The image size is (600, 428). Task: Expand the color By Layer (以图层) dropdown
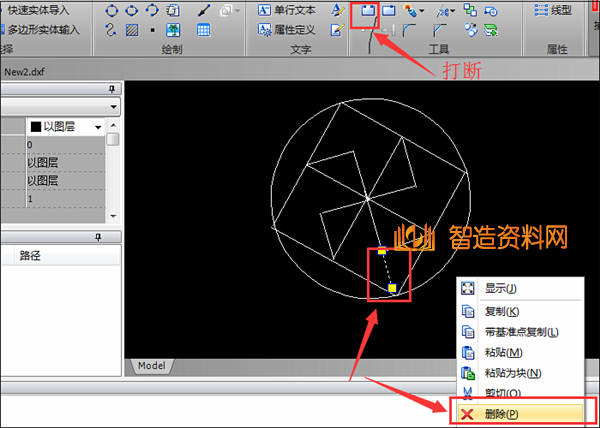98,127
